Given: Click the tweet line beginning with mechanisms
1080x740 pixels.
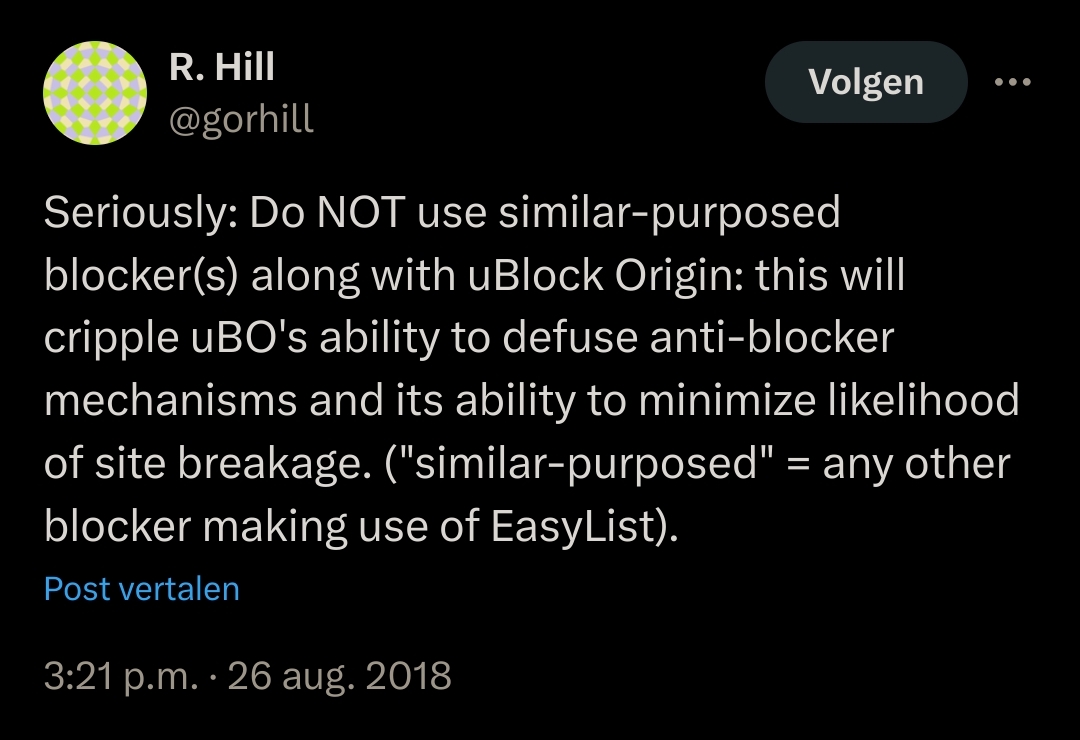Looking at the screenshot, I should (x=532, y=401).
